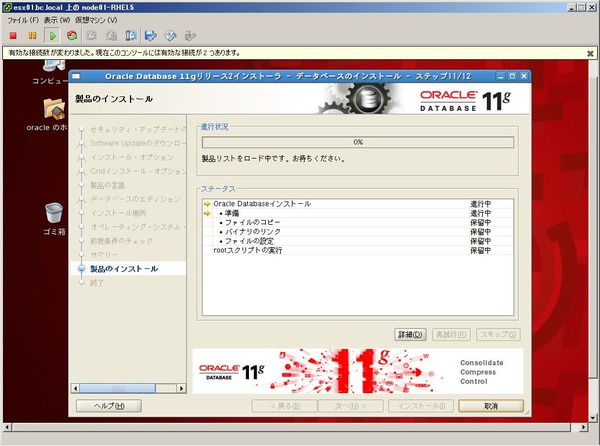Dismiss the connection notification with X
The height and width of the screenshot is (446, 600).
click(590, 54)
